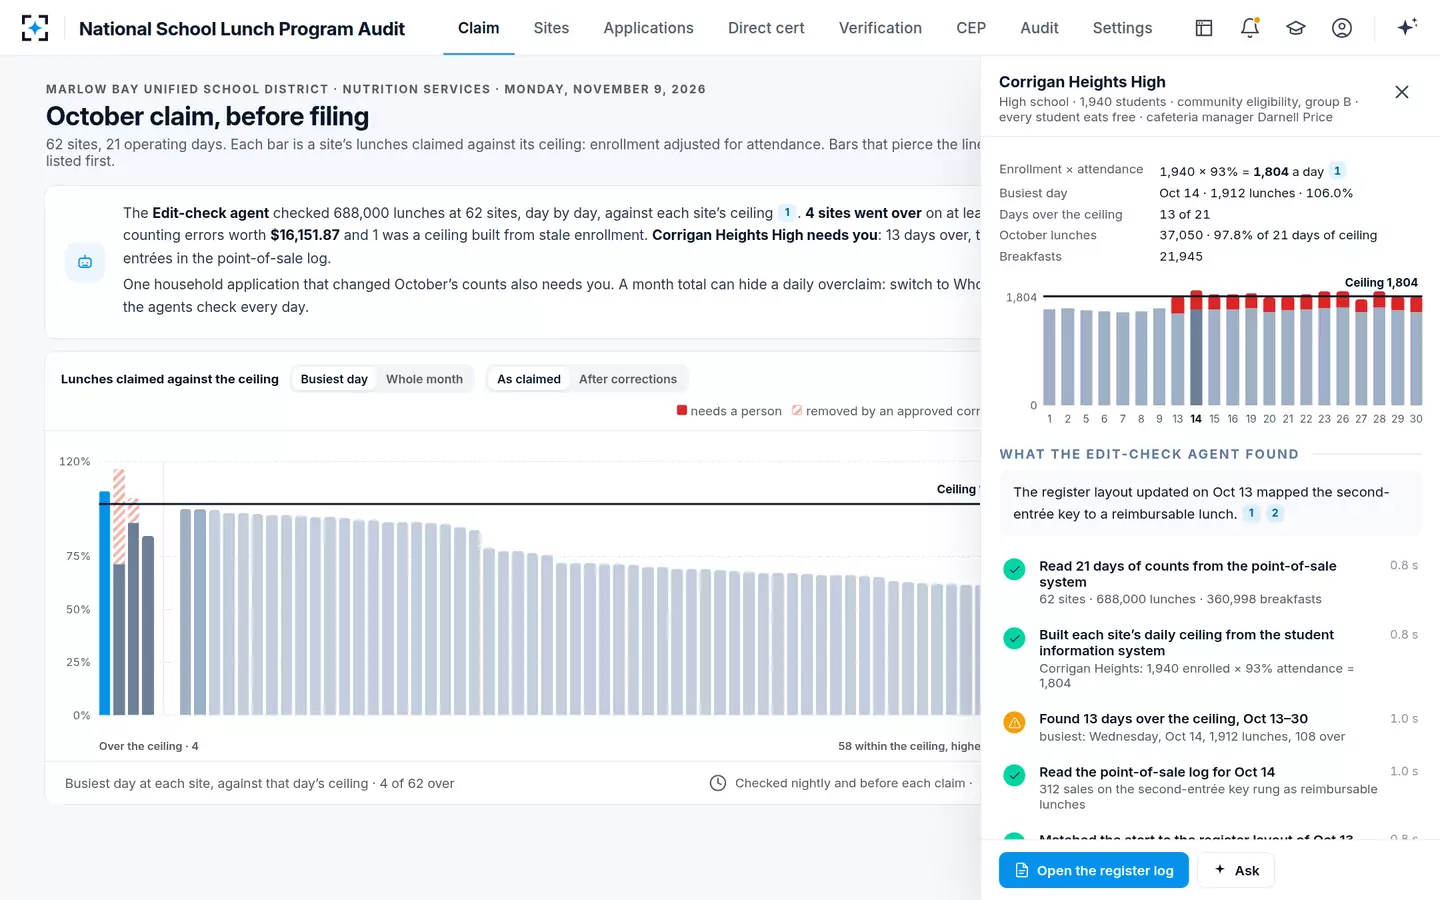The image size is (1440, 900).
Task: Click green check for Read 21 days of counts
Action: [x=1014, y=570]
